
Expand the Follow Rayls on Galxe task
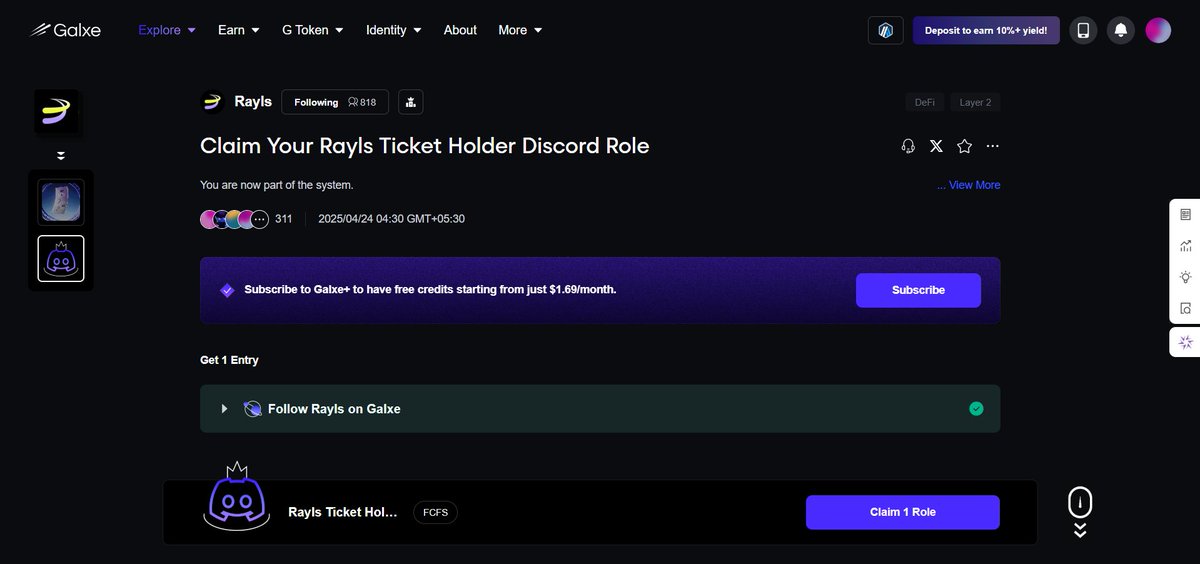click(x=224, y=409)
